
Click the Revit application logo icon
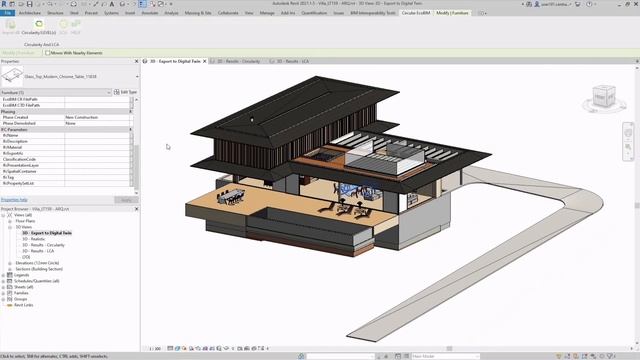(x=4, y=4)
